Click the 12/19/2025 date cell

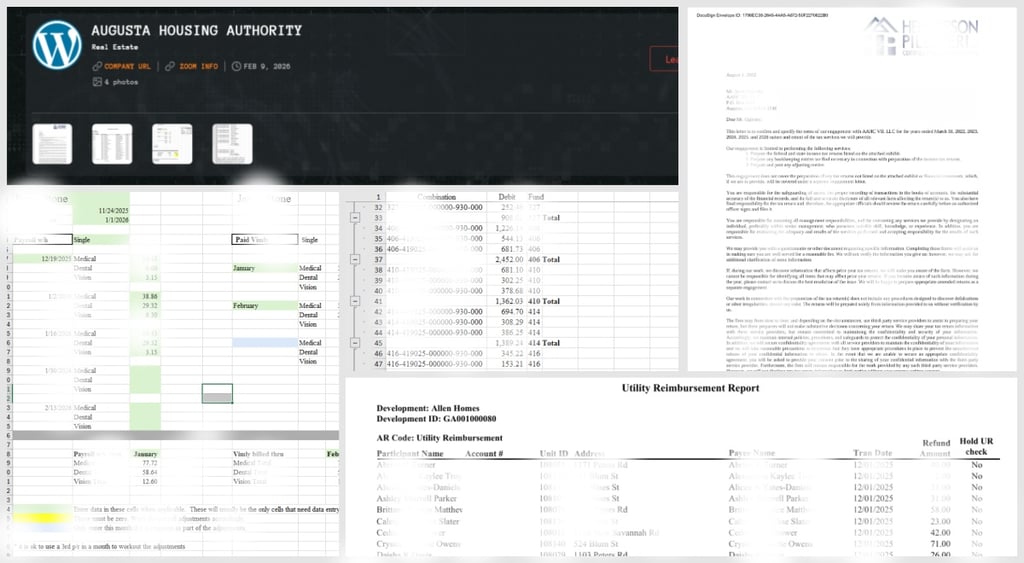[43, 259]
